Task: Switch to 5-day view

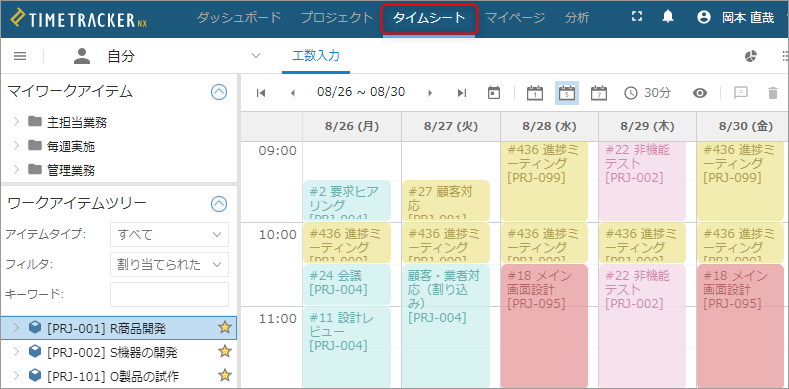Action: coord(567,93)
